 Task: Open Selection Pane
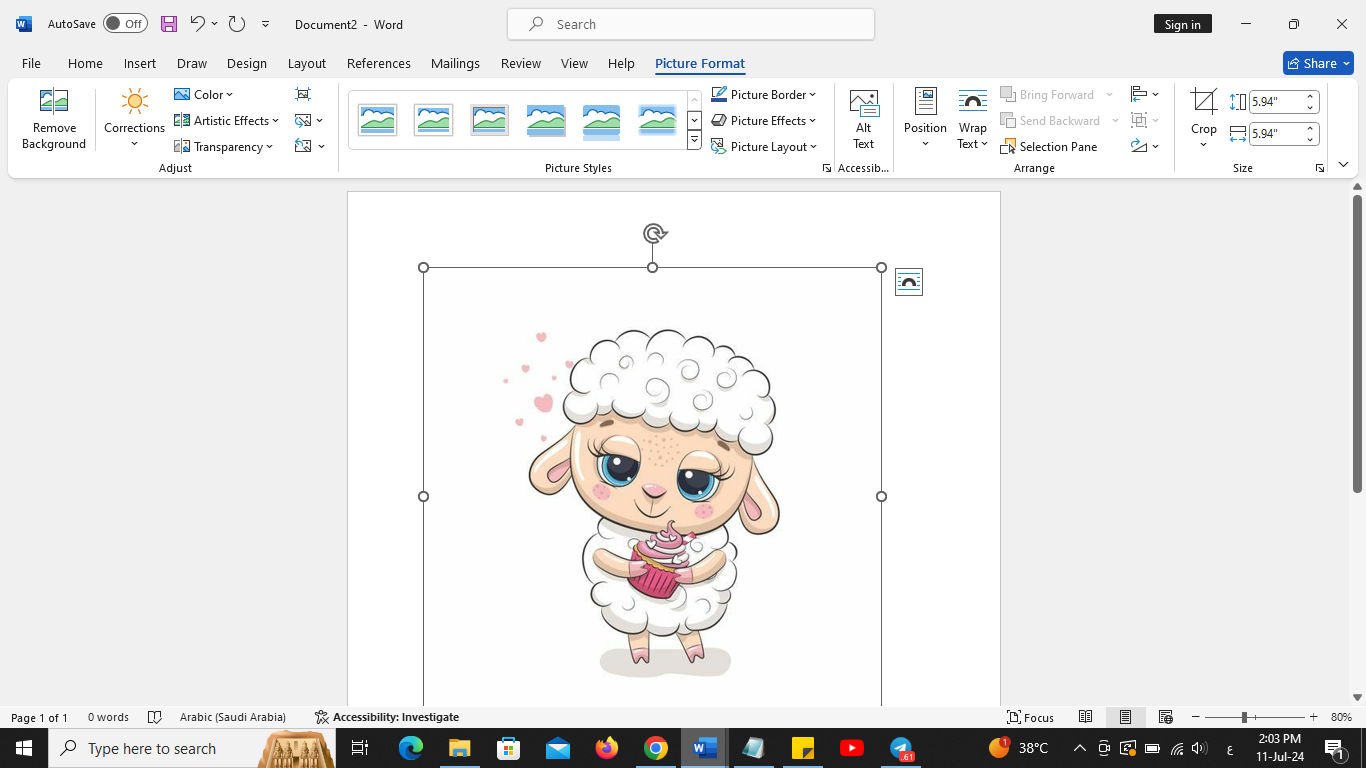(x=1049, y=146)
